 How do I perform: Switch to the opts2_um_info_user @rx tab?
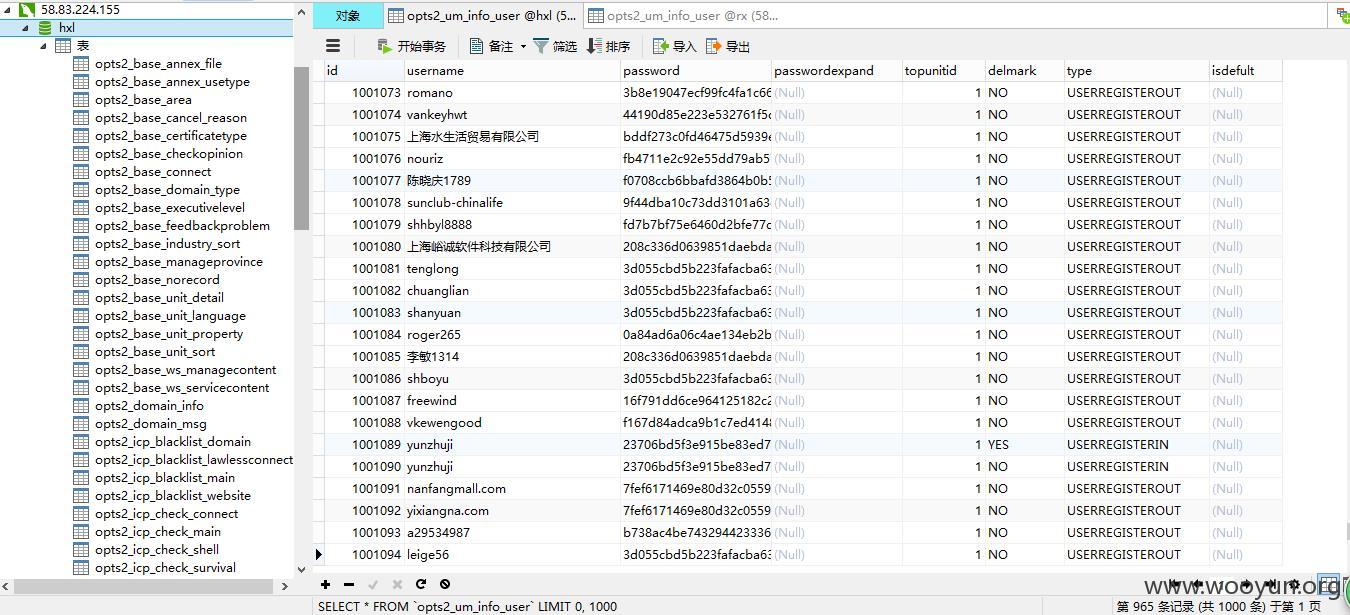[x=683, y=15]
